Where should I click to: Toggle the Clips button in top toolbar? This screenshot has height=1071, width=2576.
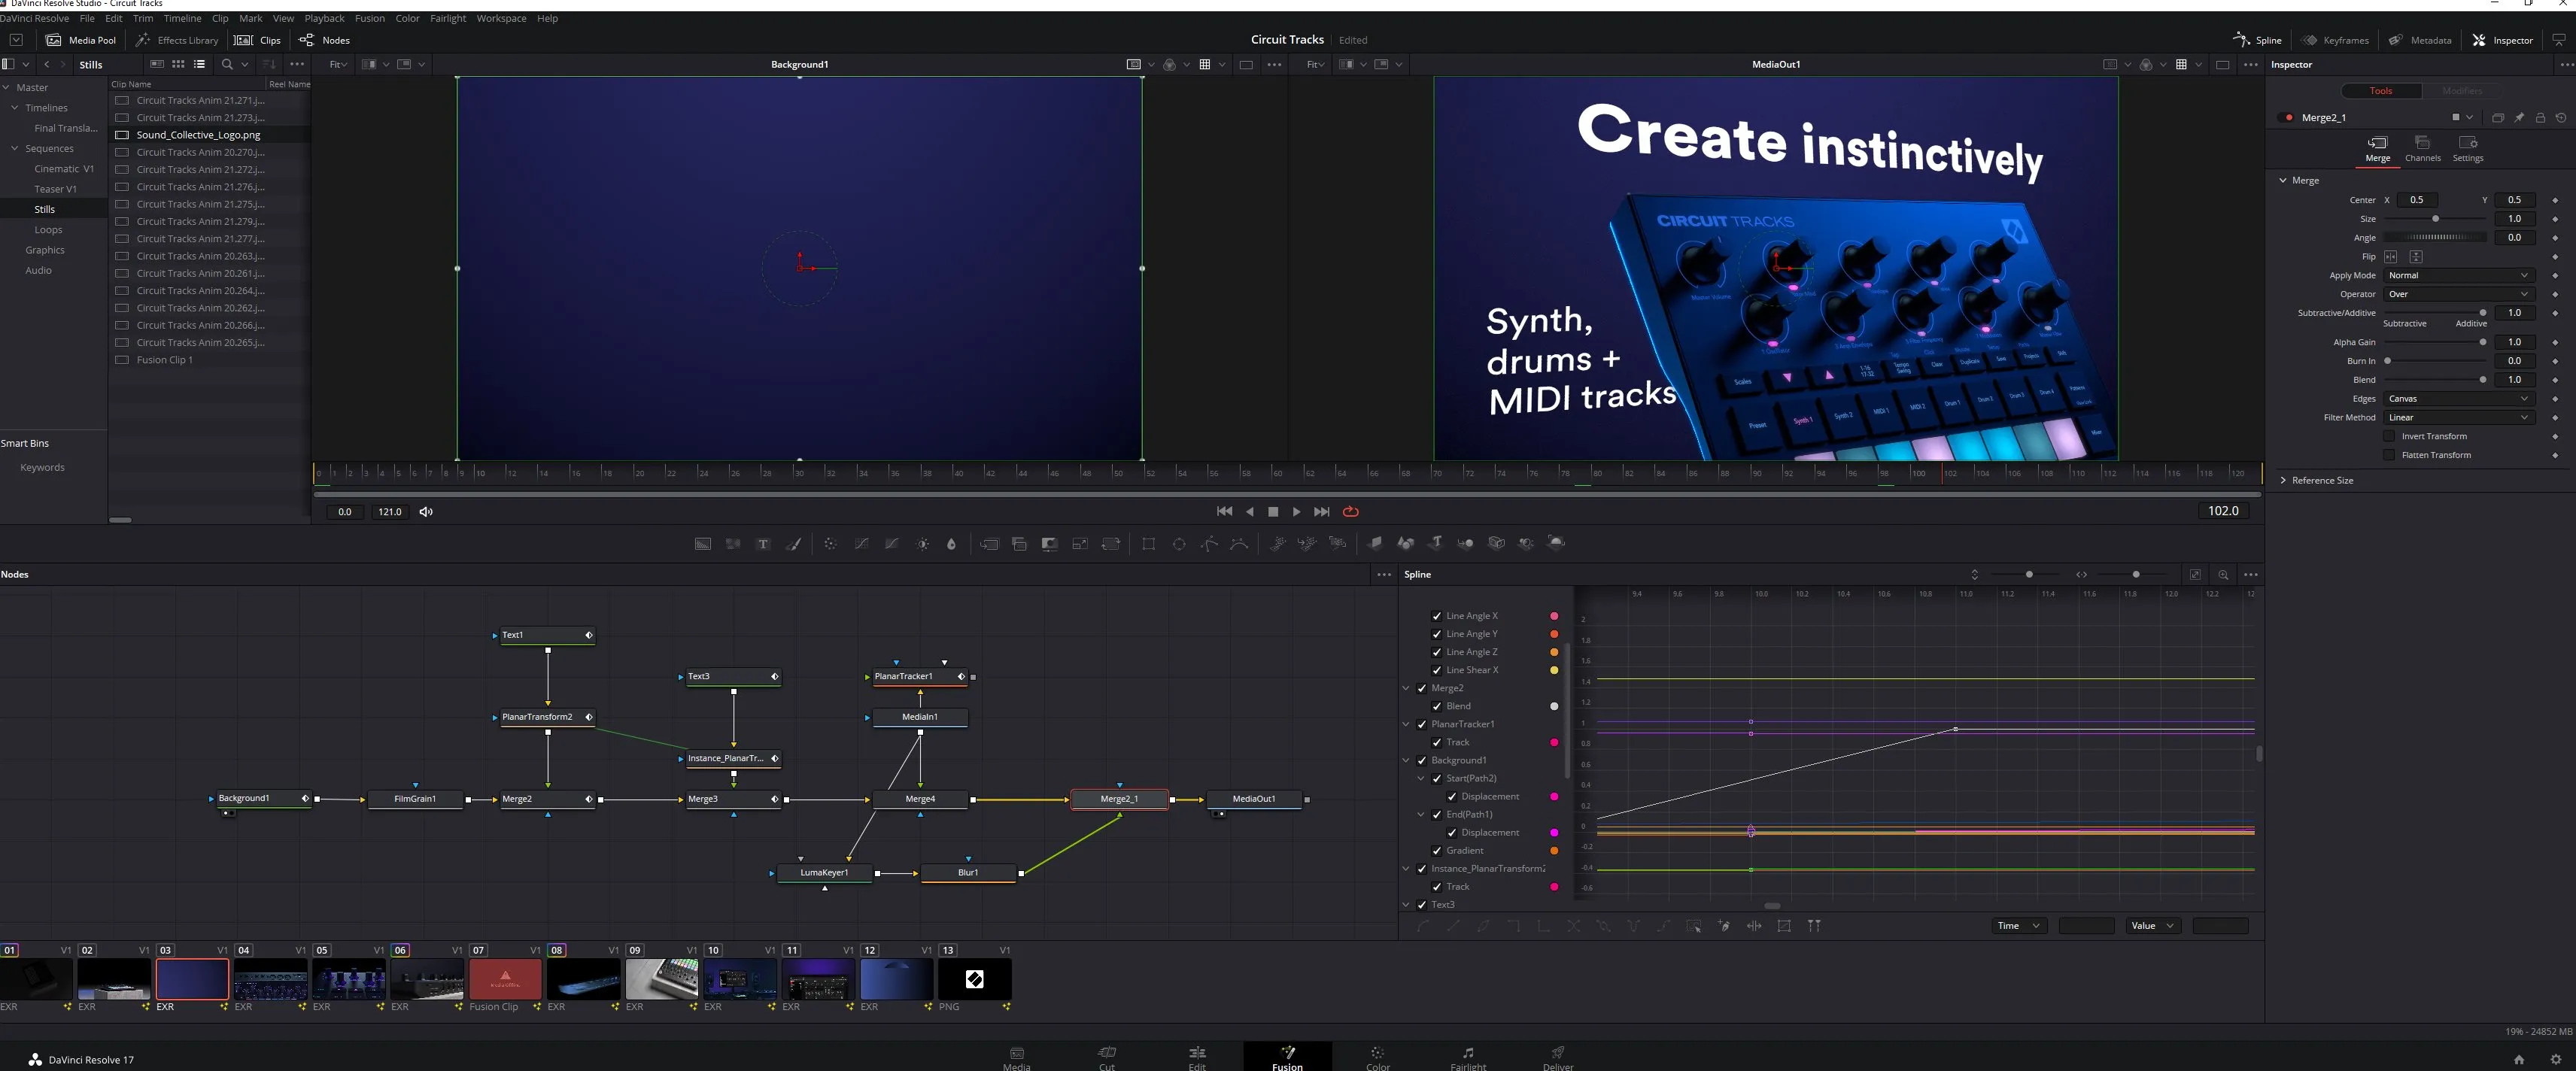[x=258, y=40]
